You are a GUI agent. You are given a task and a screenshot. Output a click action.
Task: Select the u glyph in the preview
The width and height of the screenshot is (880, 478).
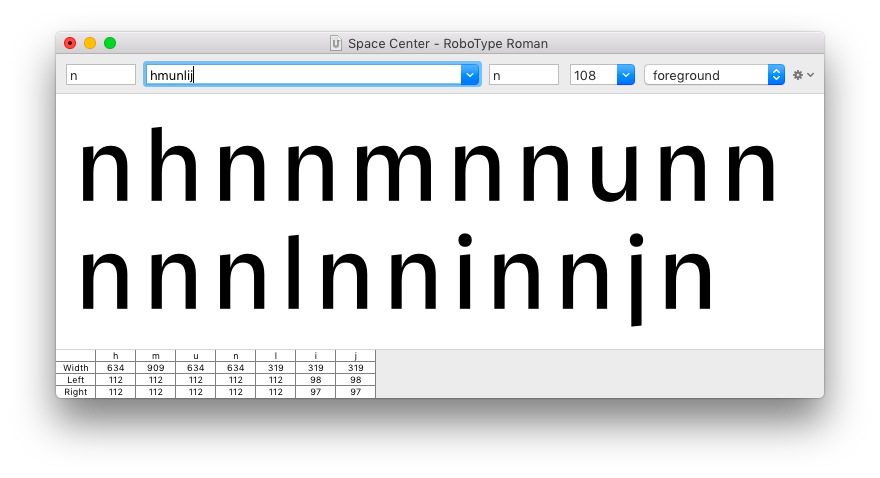[x=614, y=173]
